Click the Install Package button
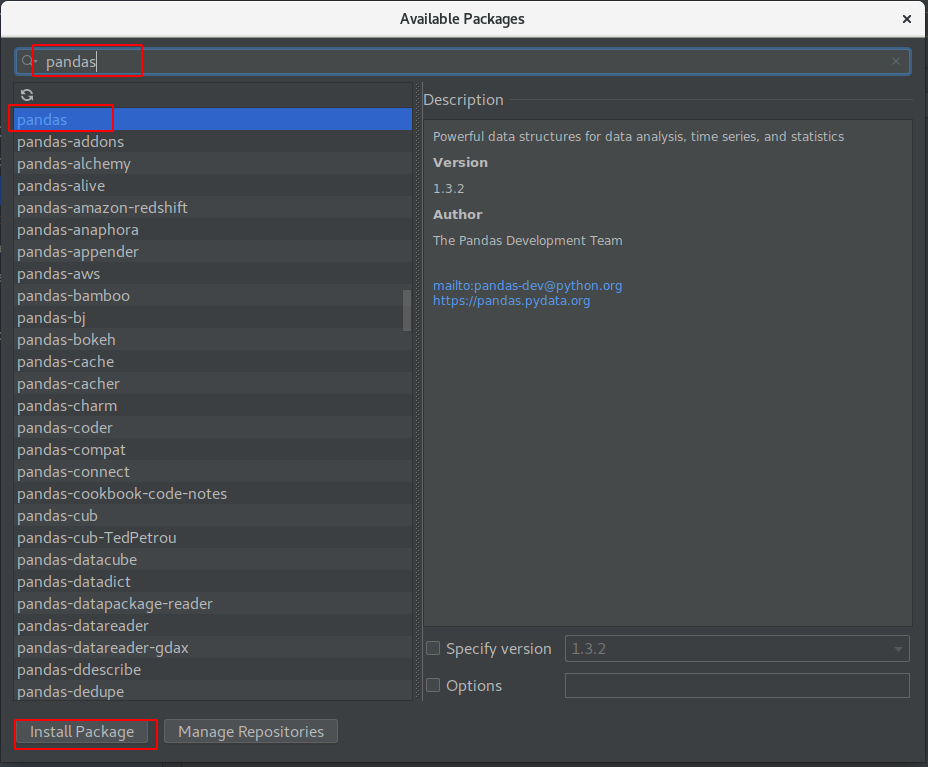The height and width of the screenshot is (767, 928). (x=82, y=731)
